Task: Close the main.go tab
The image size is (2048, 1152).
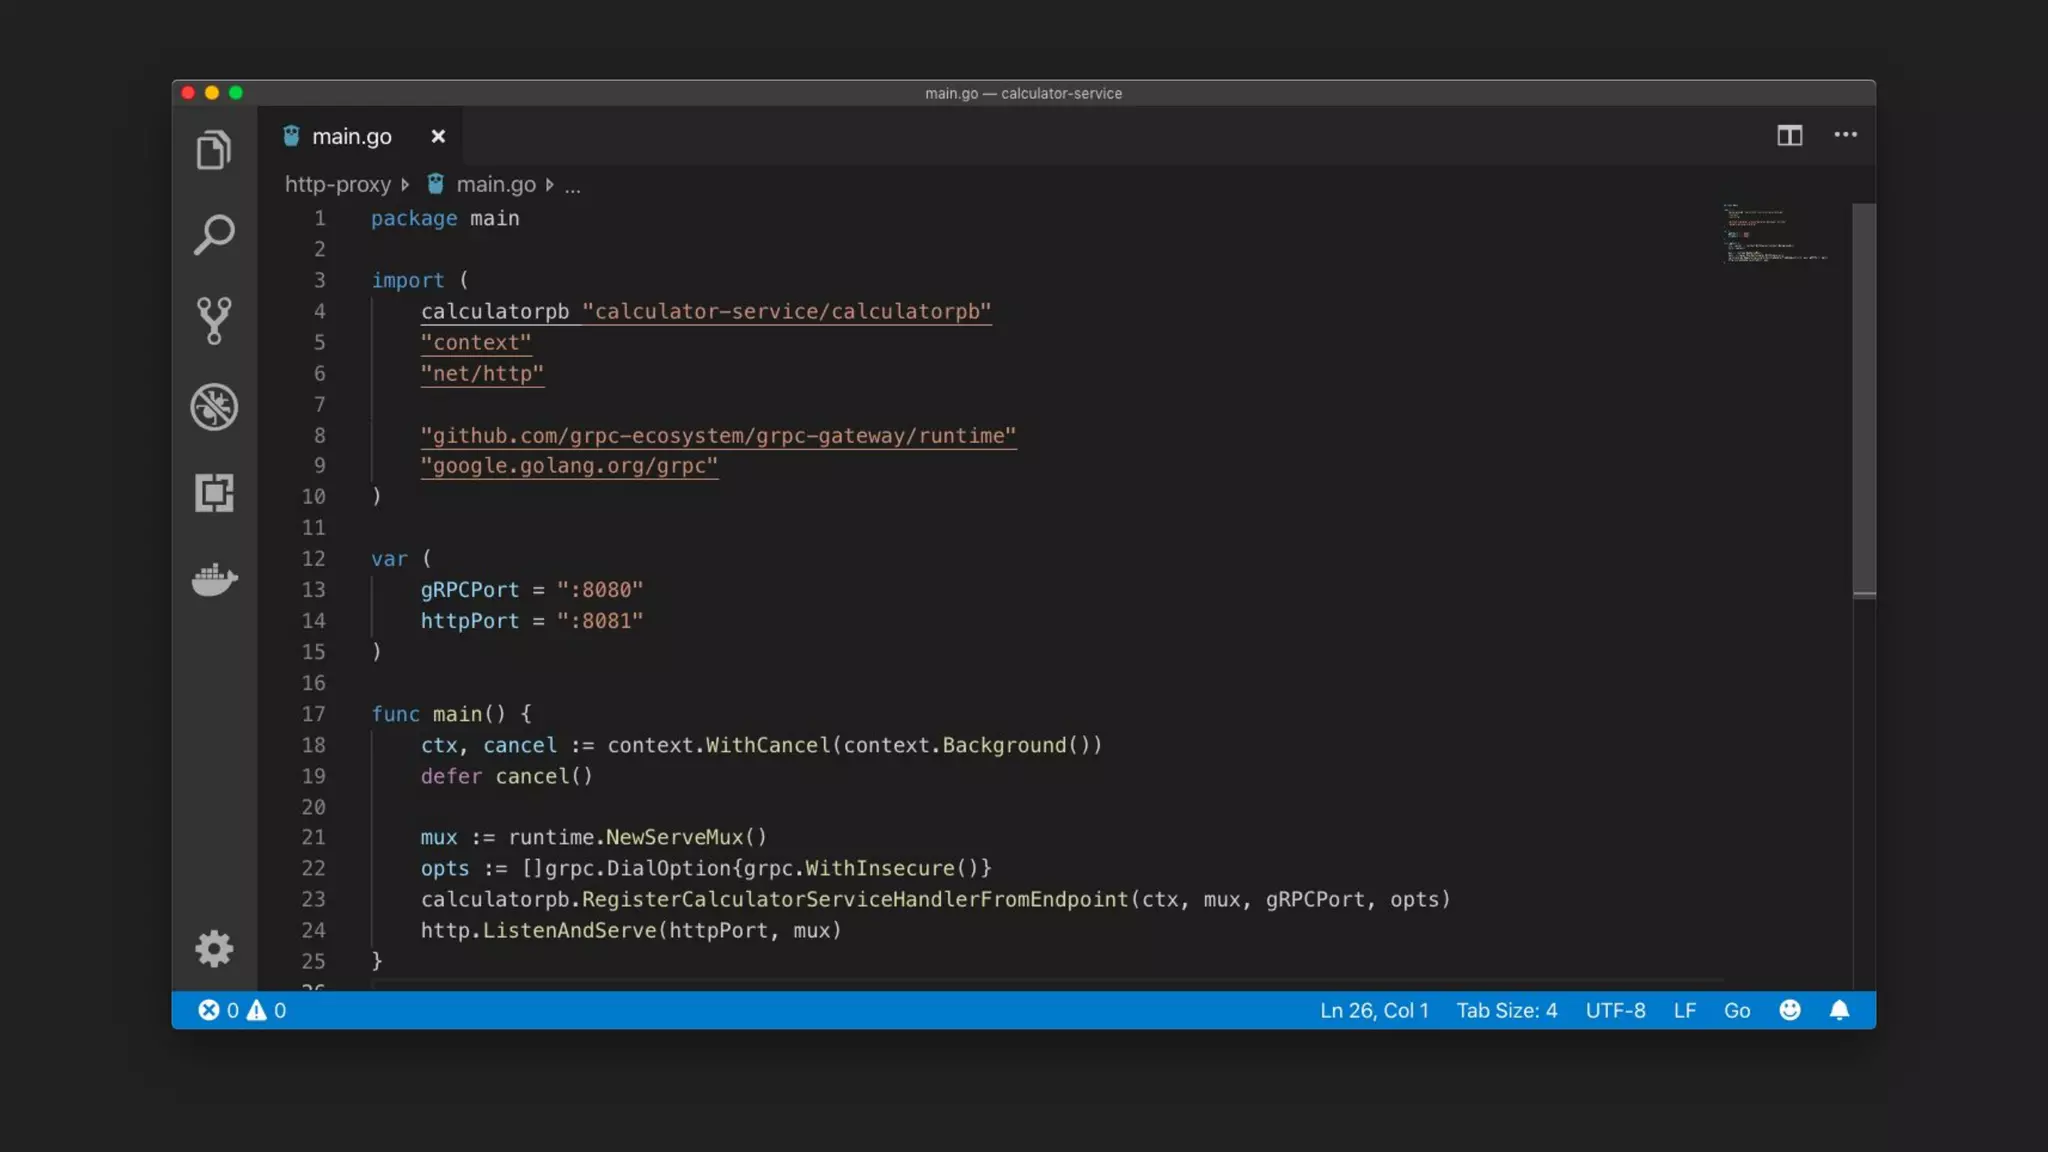Action: coord(438,136)
